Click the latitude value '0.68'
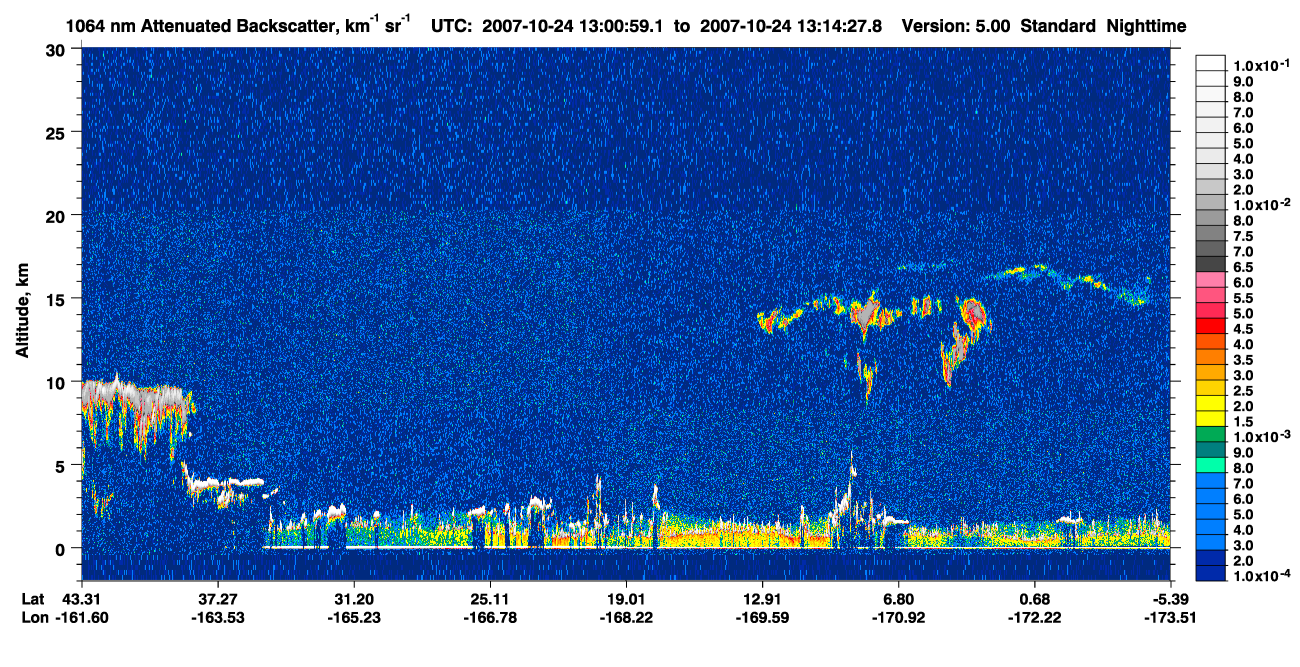This screenshot has width=1300, height=667. click(1035, 598)
